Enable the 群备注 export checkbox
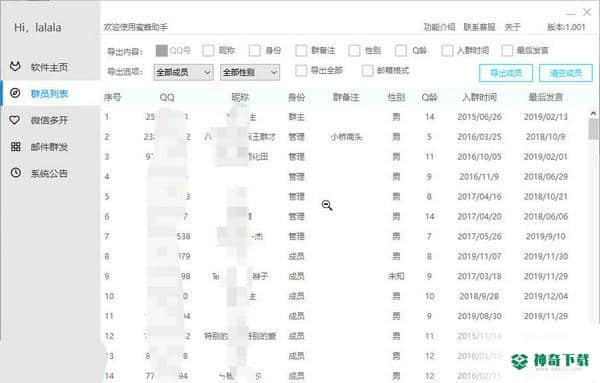Image resolution: width=600 pixels, height=383 pixels. (301, 51)
